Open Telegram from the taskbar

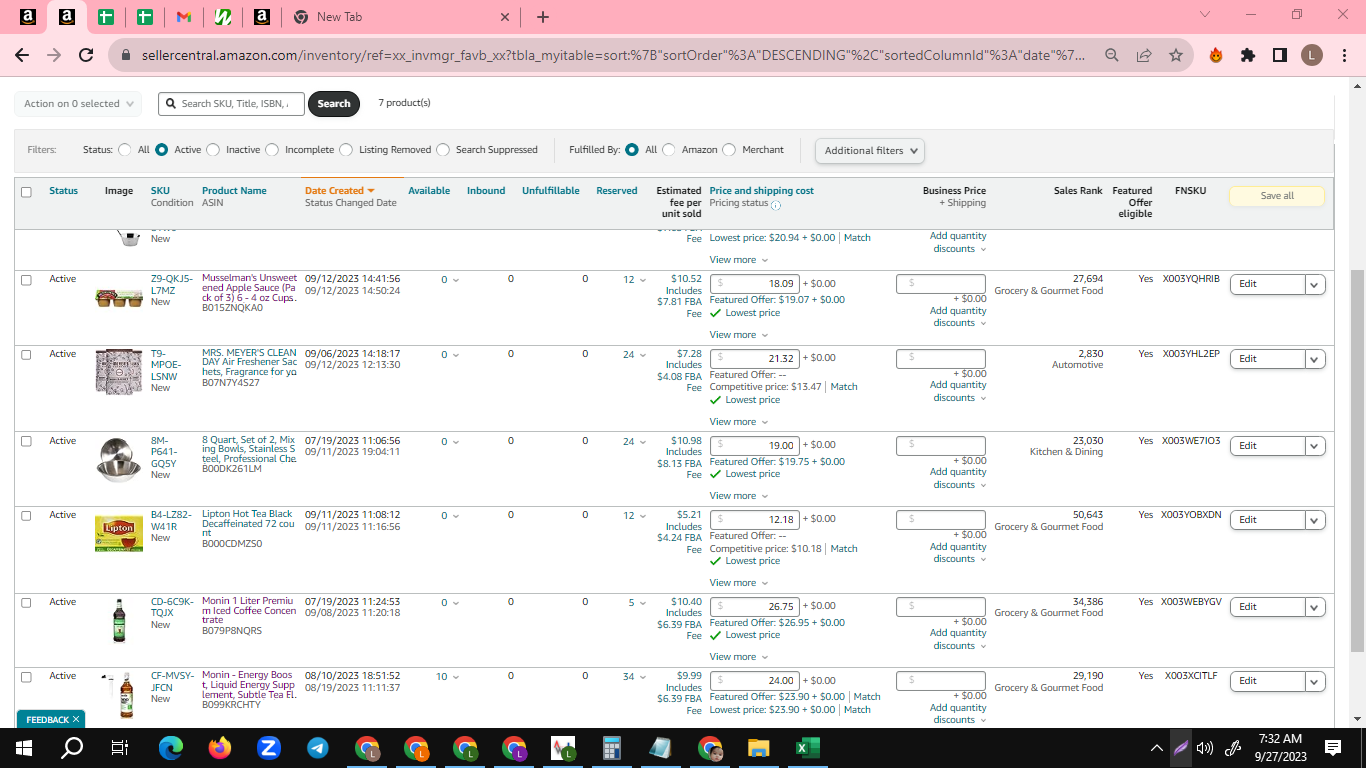318,747
